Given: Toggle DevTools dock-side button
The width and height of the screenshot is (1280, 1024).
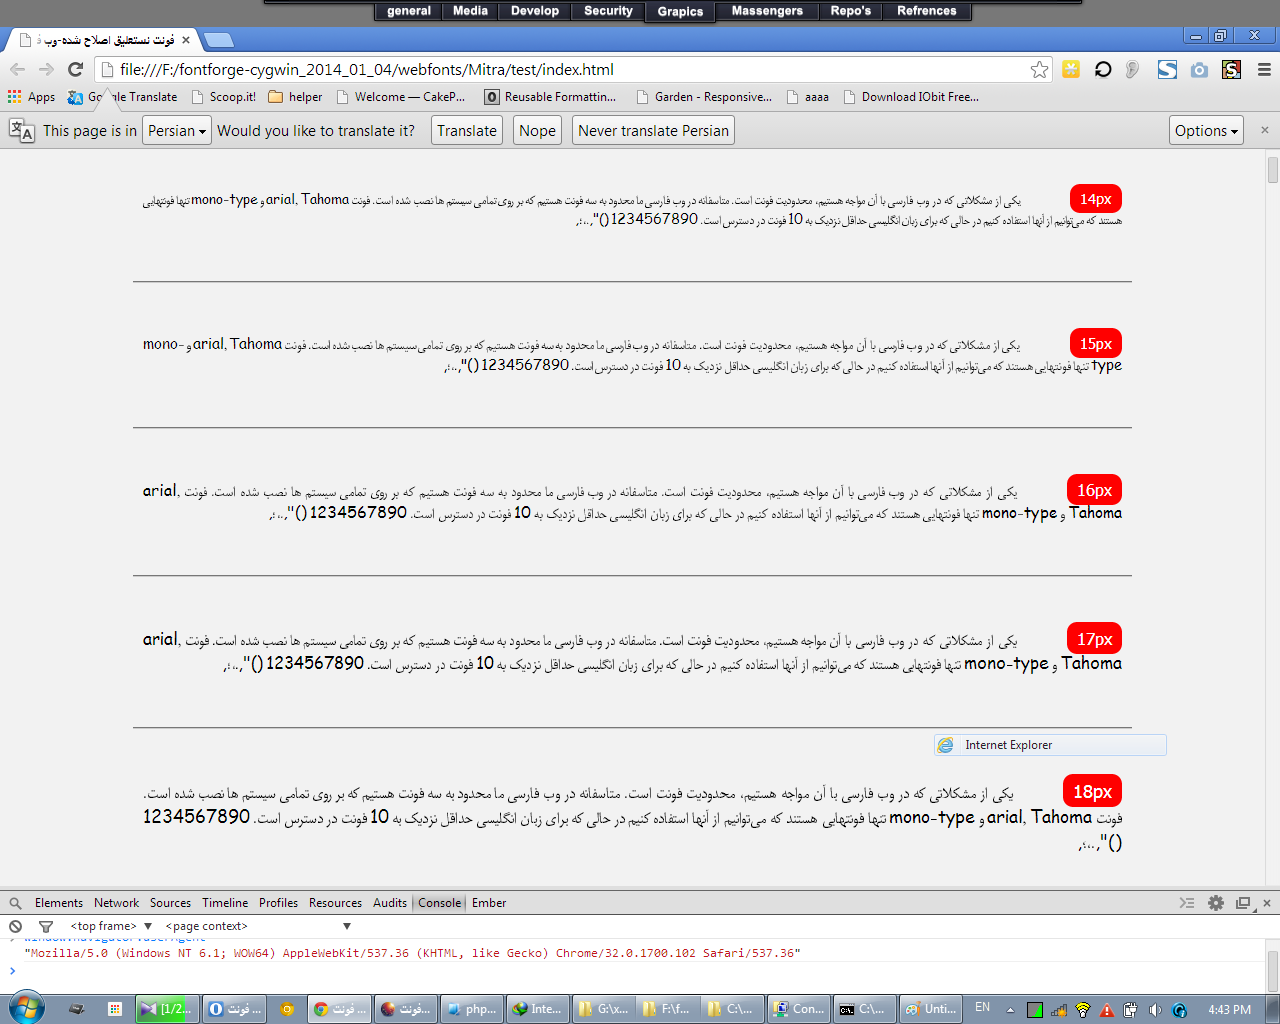Looking at the screenshot, I should [x=1243, y=903].
